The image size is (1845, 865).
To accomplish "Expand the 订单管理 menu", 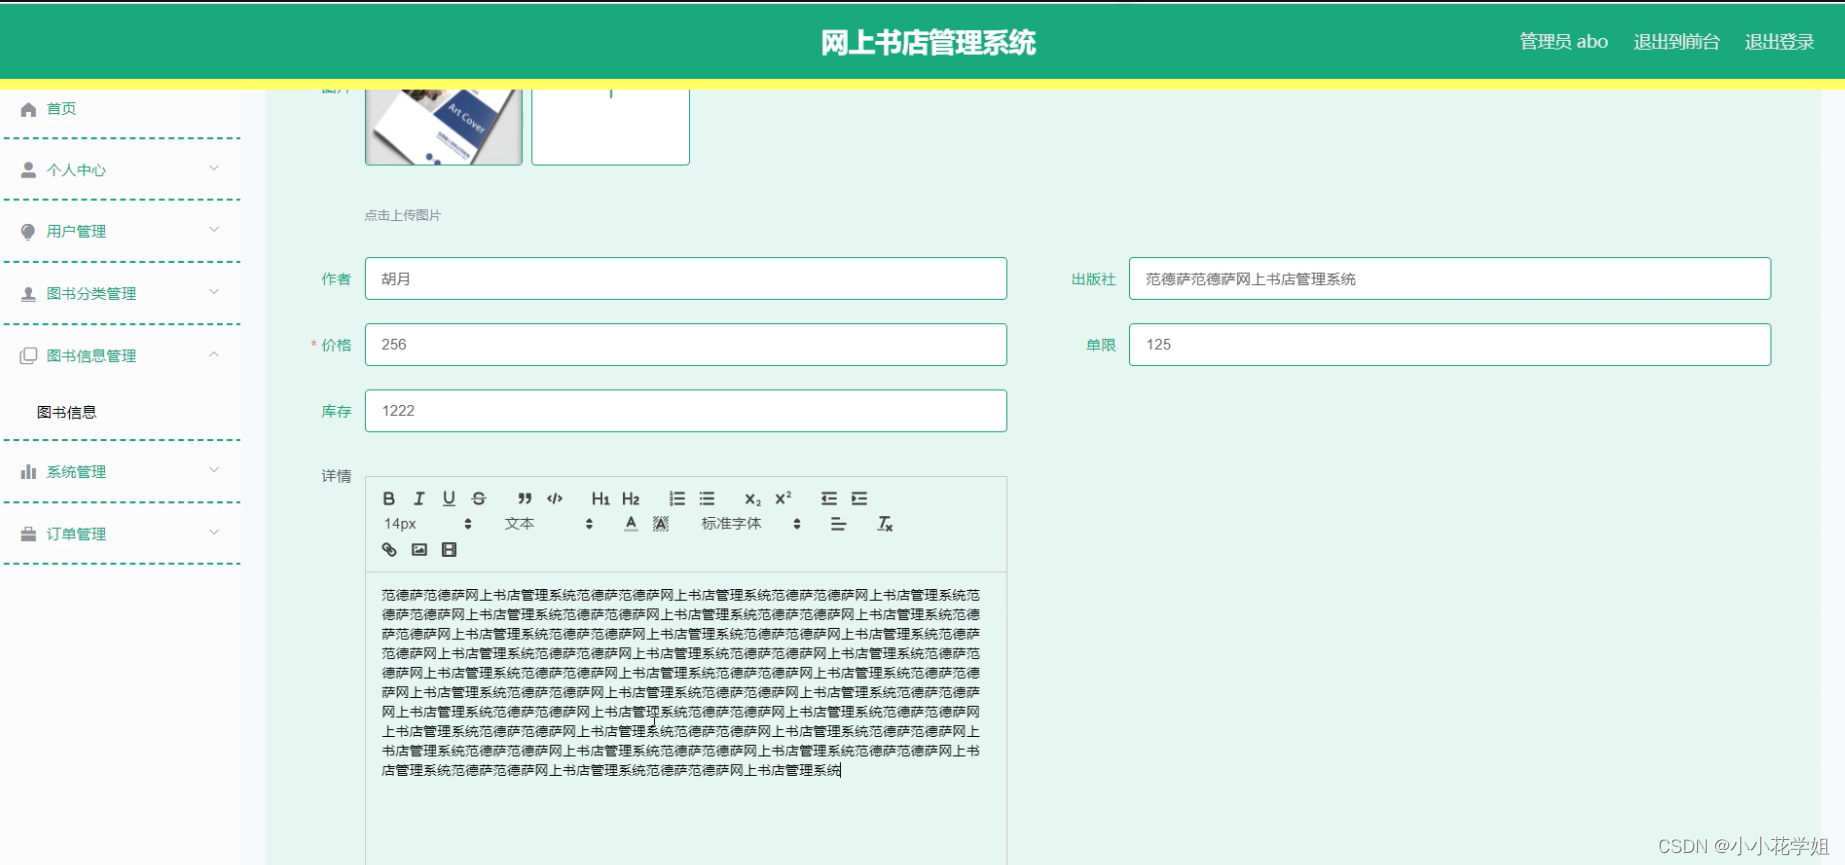I will tap(121, 533).
